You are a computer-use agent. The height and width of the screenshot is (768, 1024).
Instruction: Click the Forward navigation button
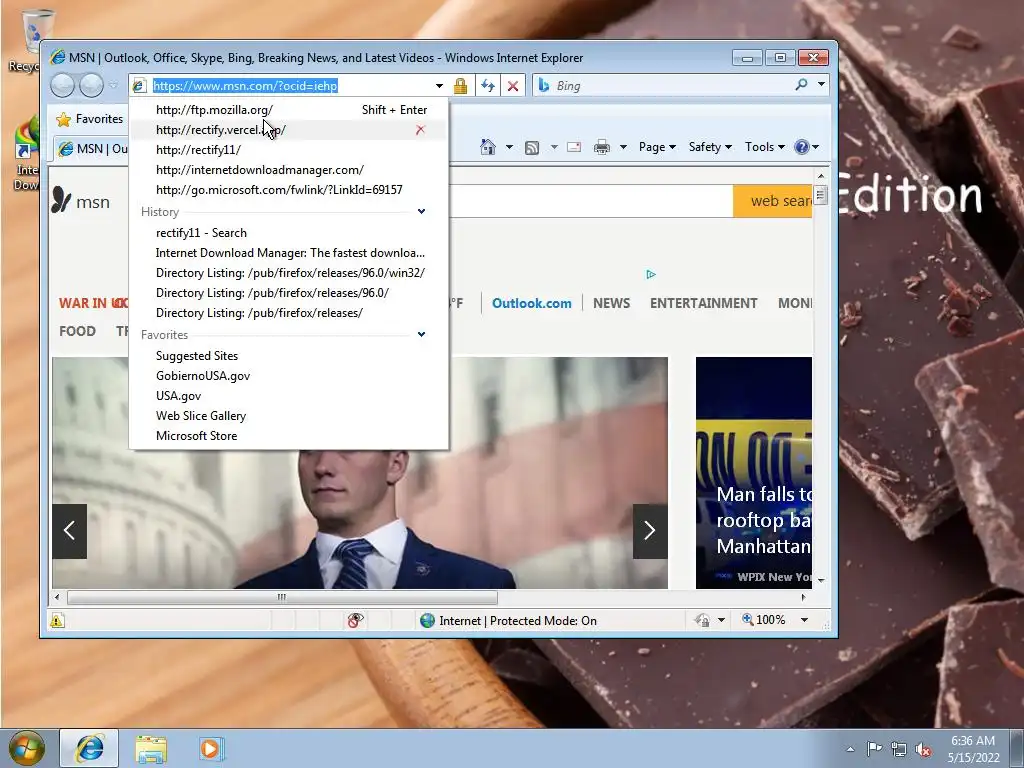pyautogui.click(x=91, y=86)
